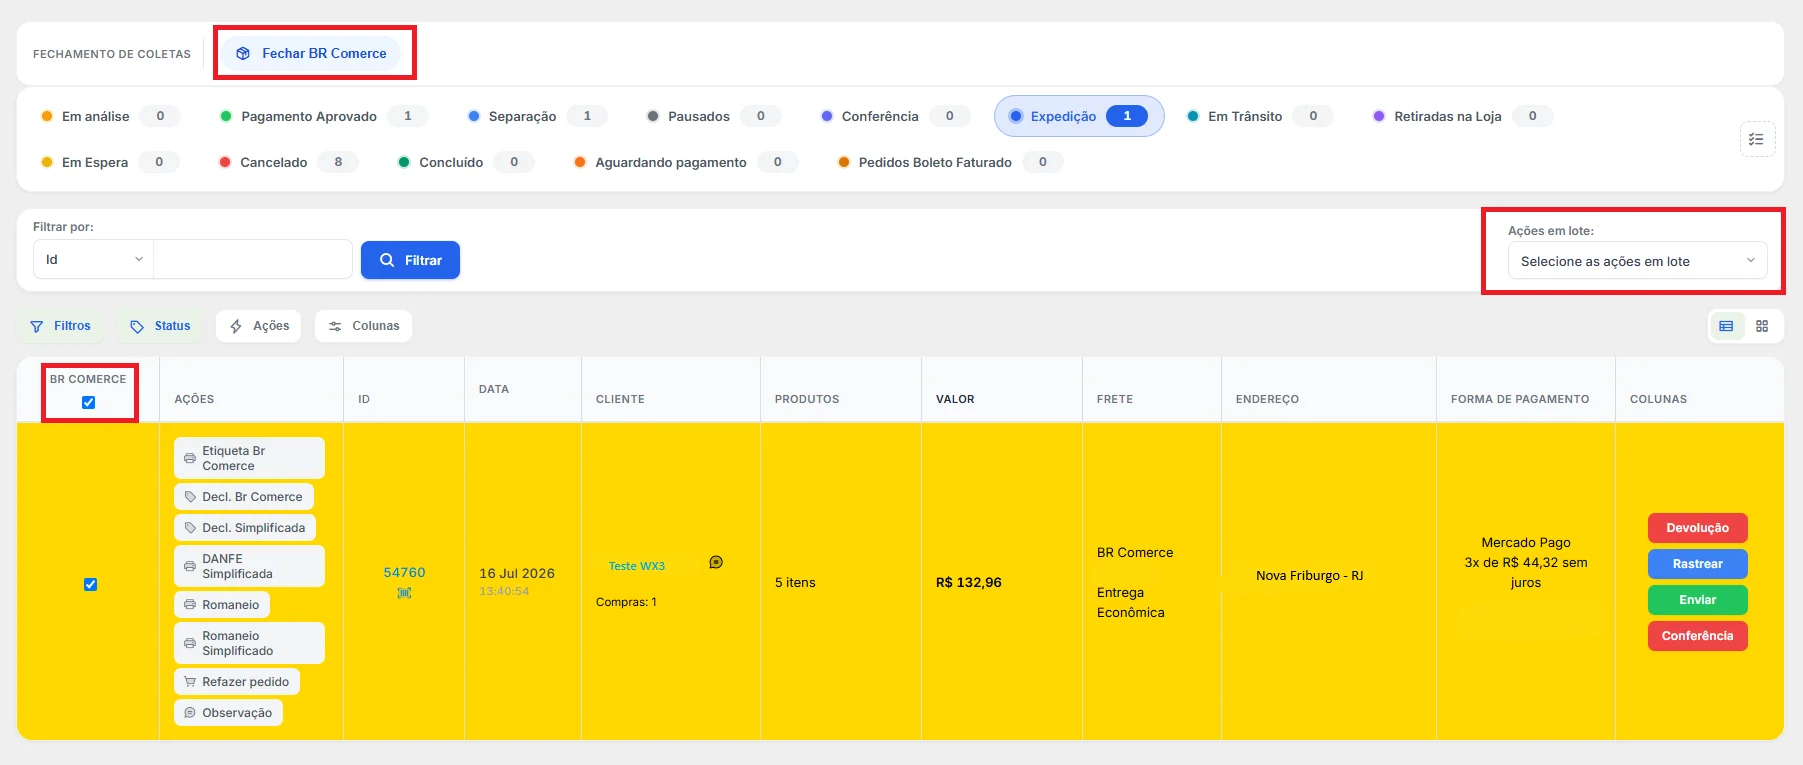Screen dimensions: 1803x765
Task: Click the magnifier icon in the Filtrar button
Action: click(x=387, y=260)
